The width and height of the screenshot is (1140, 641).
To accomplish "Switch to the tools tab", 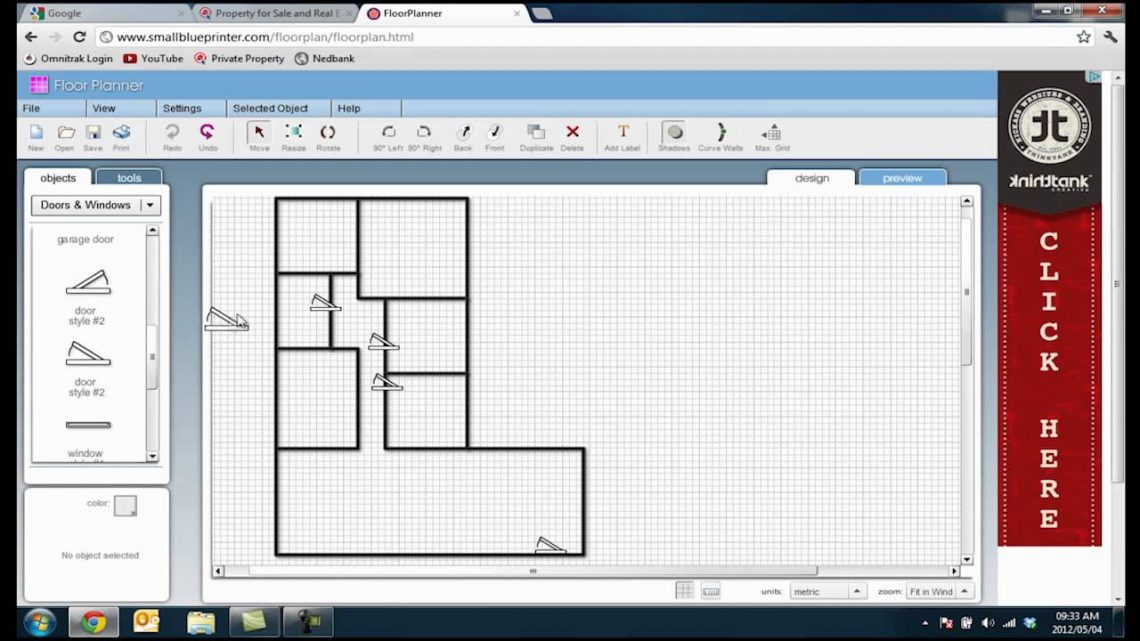I will [129, 178].
